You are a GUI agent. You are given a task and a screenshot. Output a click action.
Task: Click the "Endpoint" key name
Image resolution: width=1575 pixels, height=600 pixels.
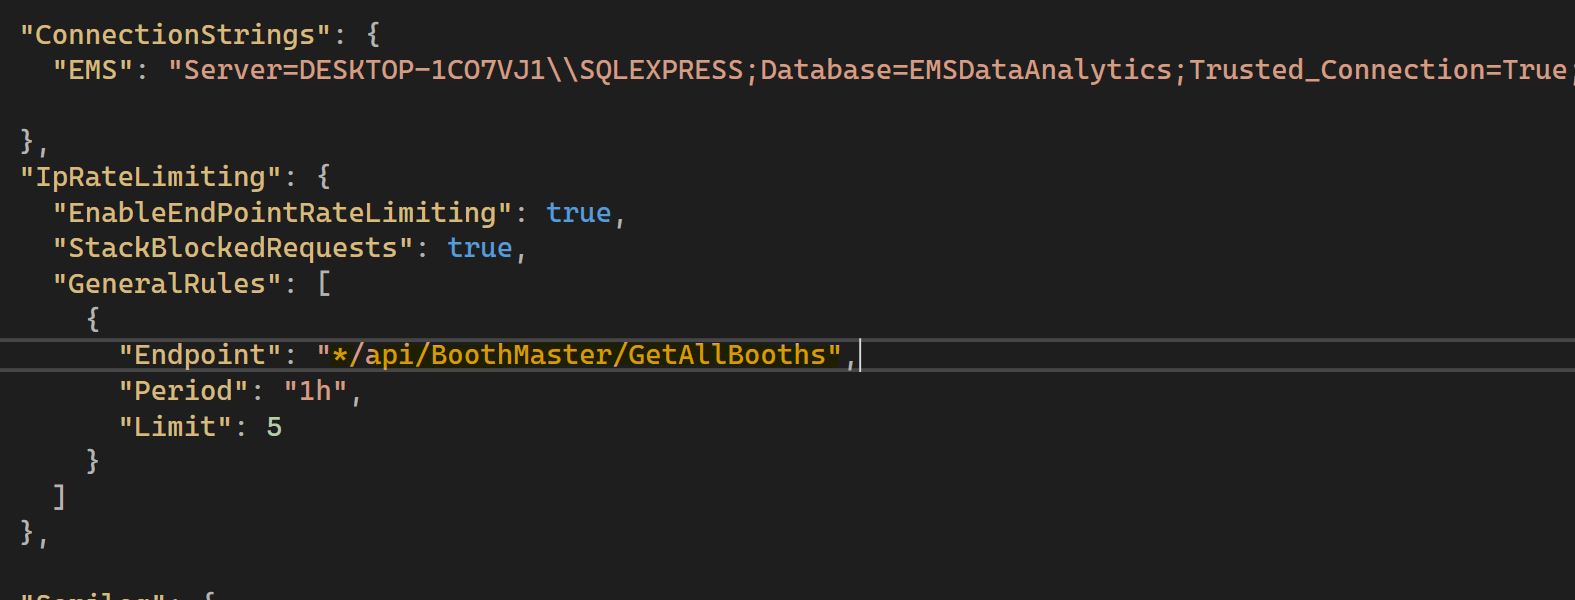click(x=200, y=355)
